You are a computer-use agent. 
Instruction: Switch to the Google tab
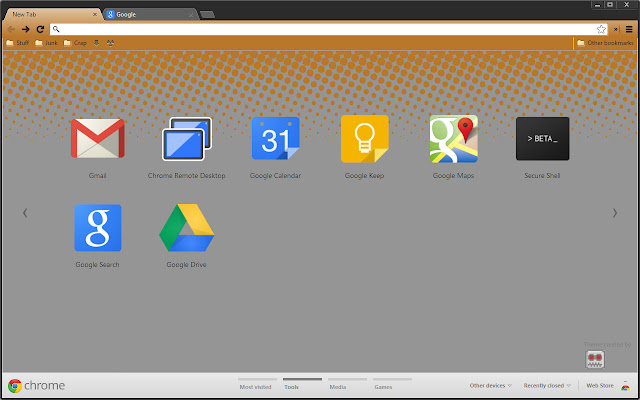[150, 15]
